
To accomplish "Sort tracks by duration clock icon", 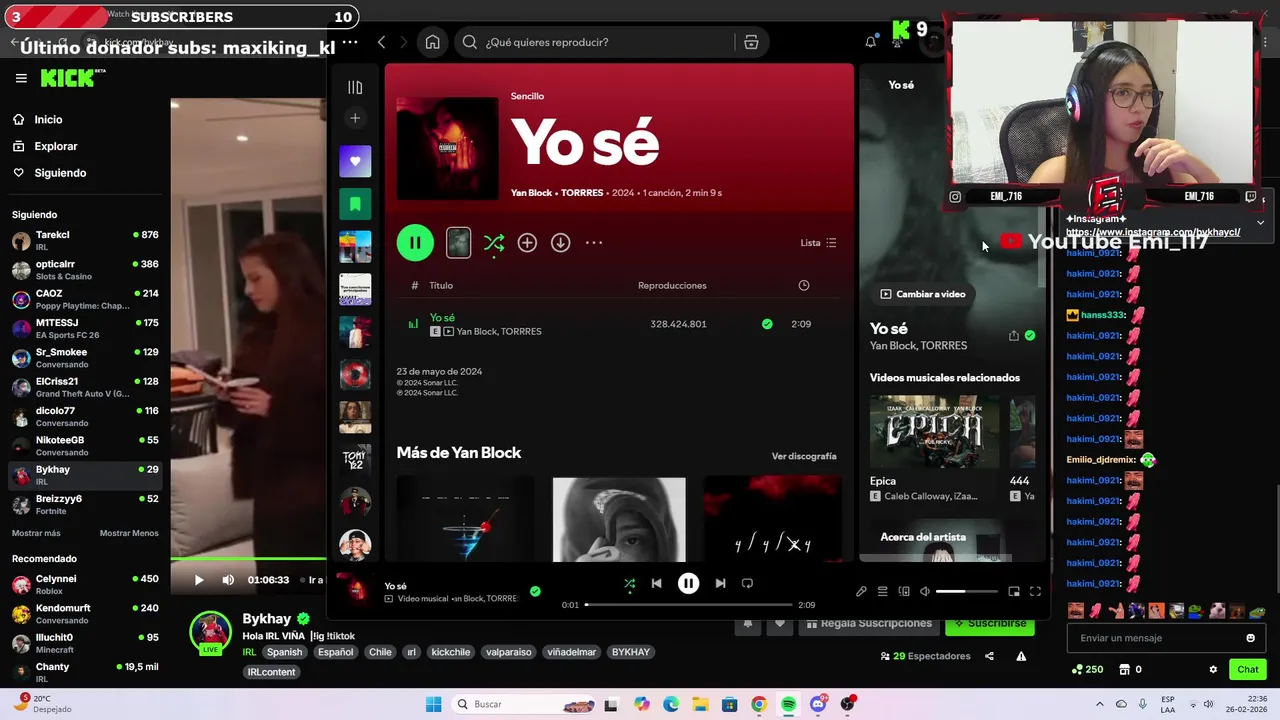I will pos(804,285).
